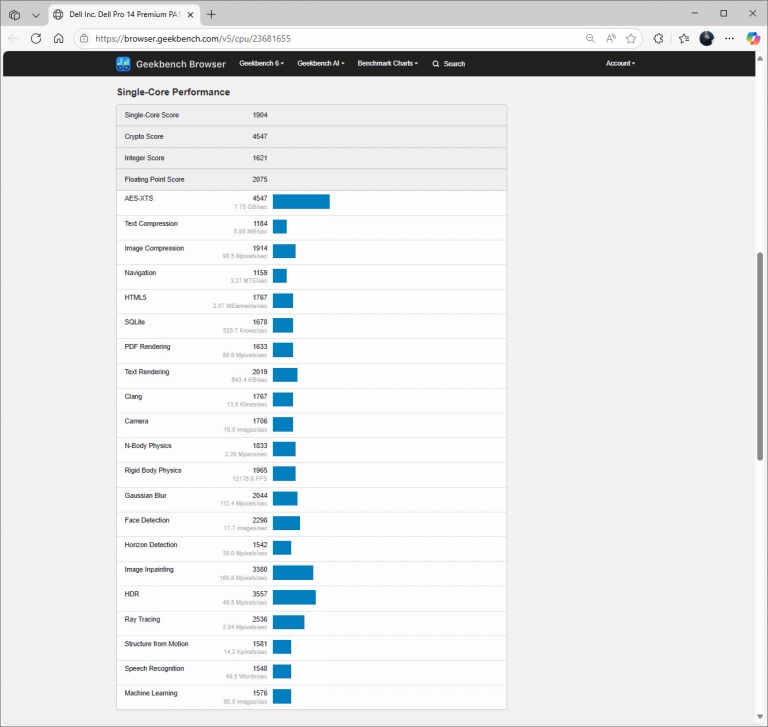
Task: Select the PDF Rendering label
Action: 147,346
